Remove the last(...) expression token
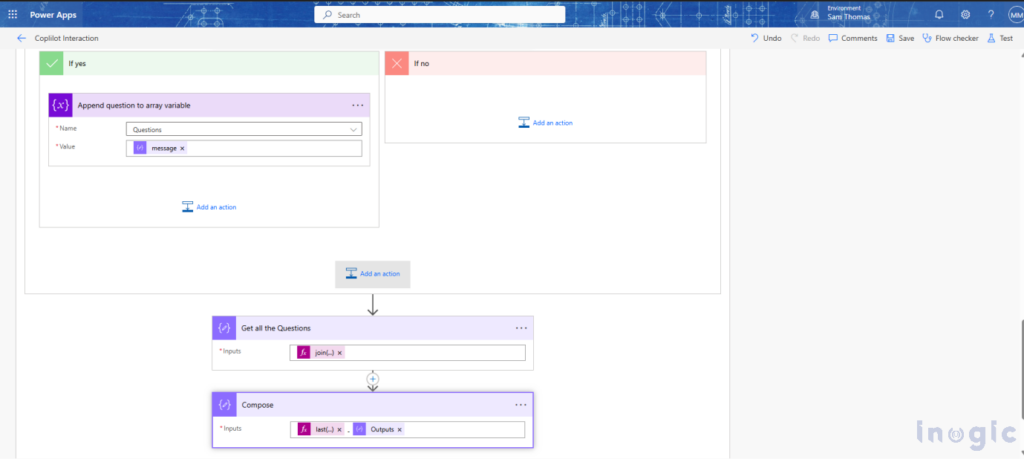1024x459 pixels. click(340, 430)
